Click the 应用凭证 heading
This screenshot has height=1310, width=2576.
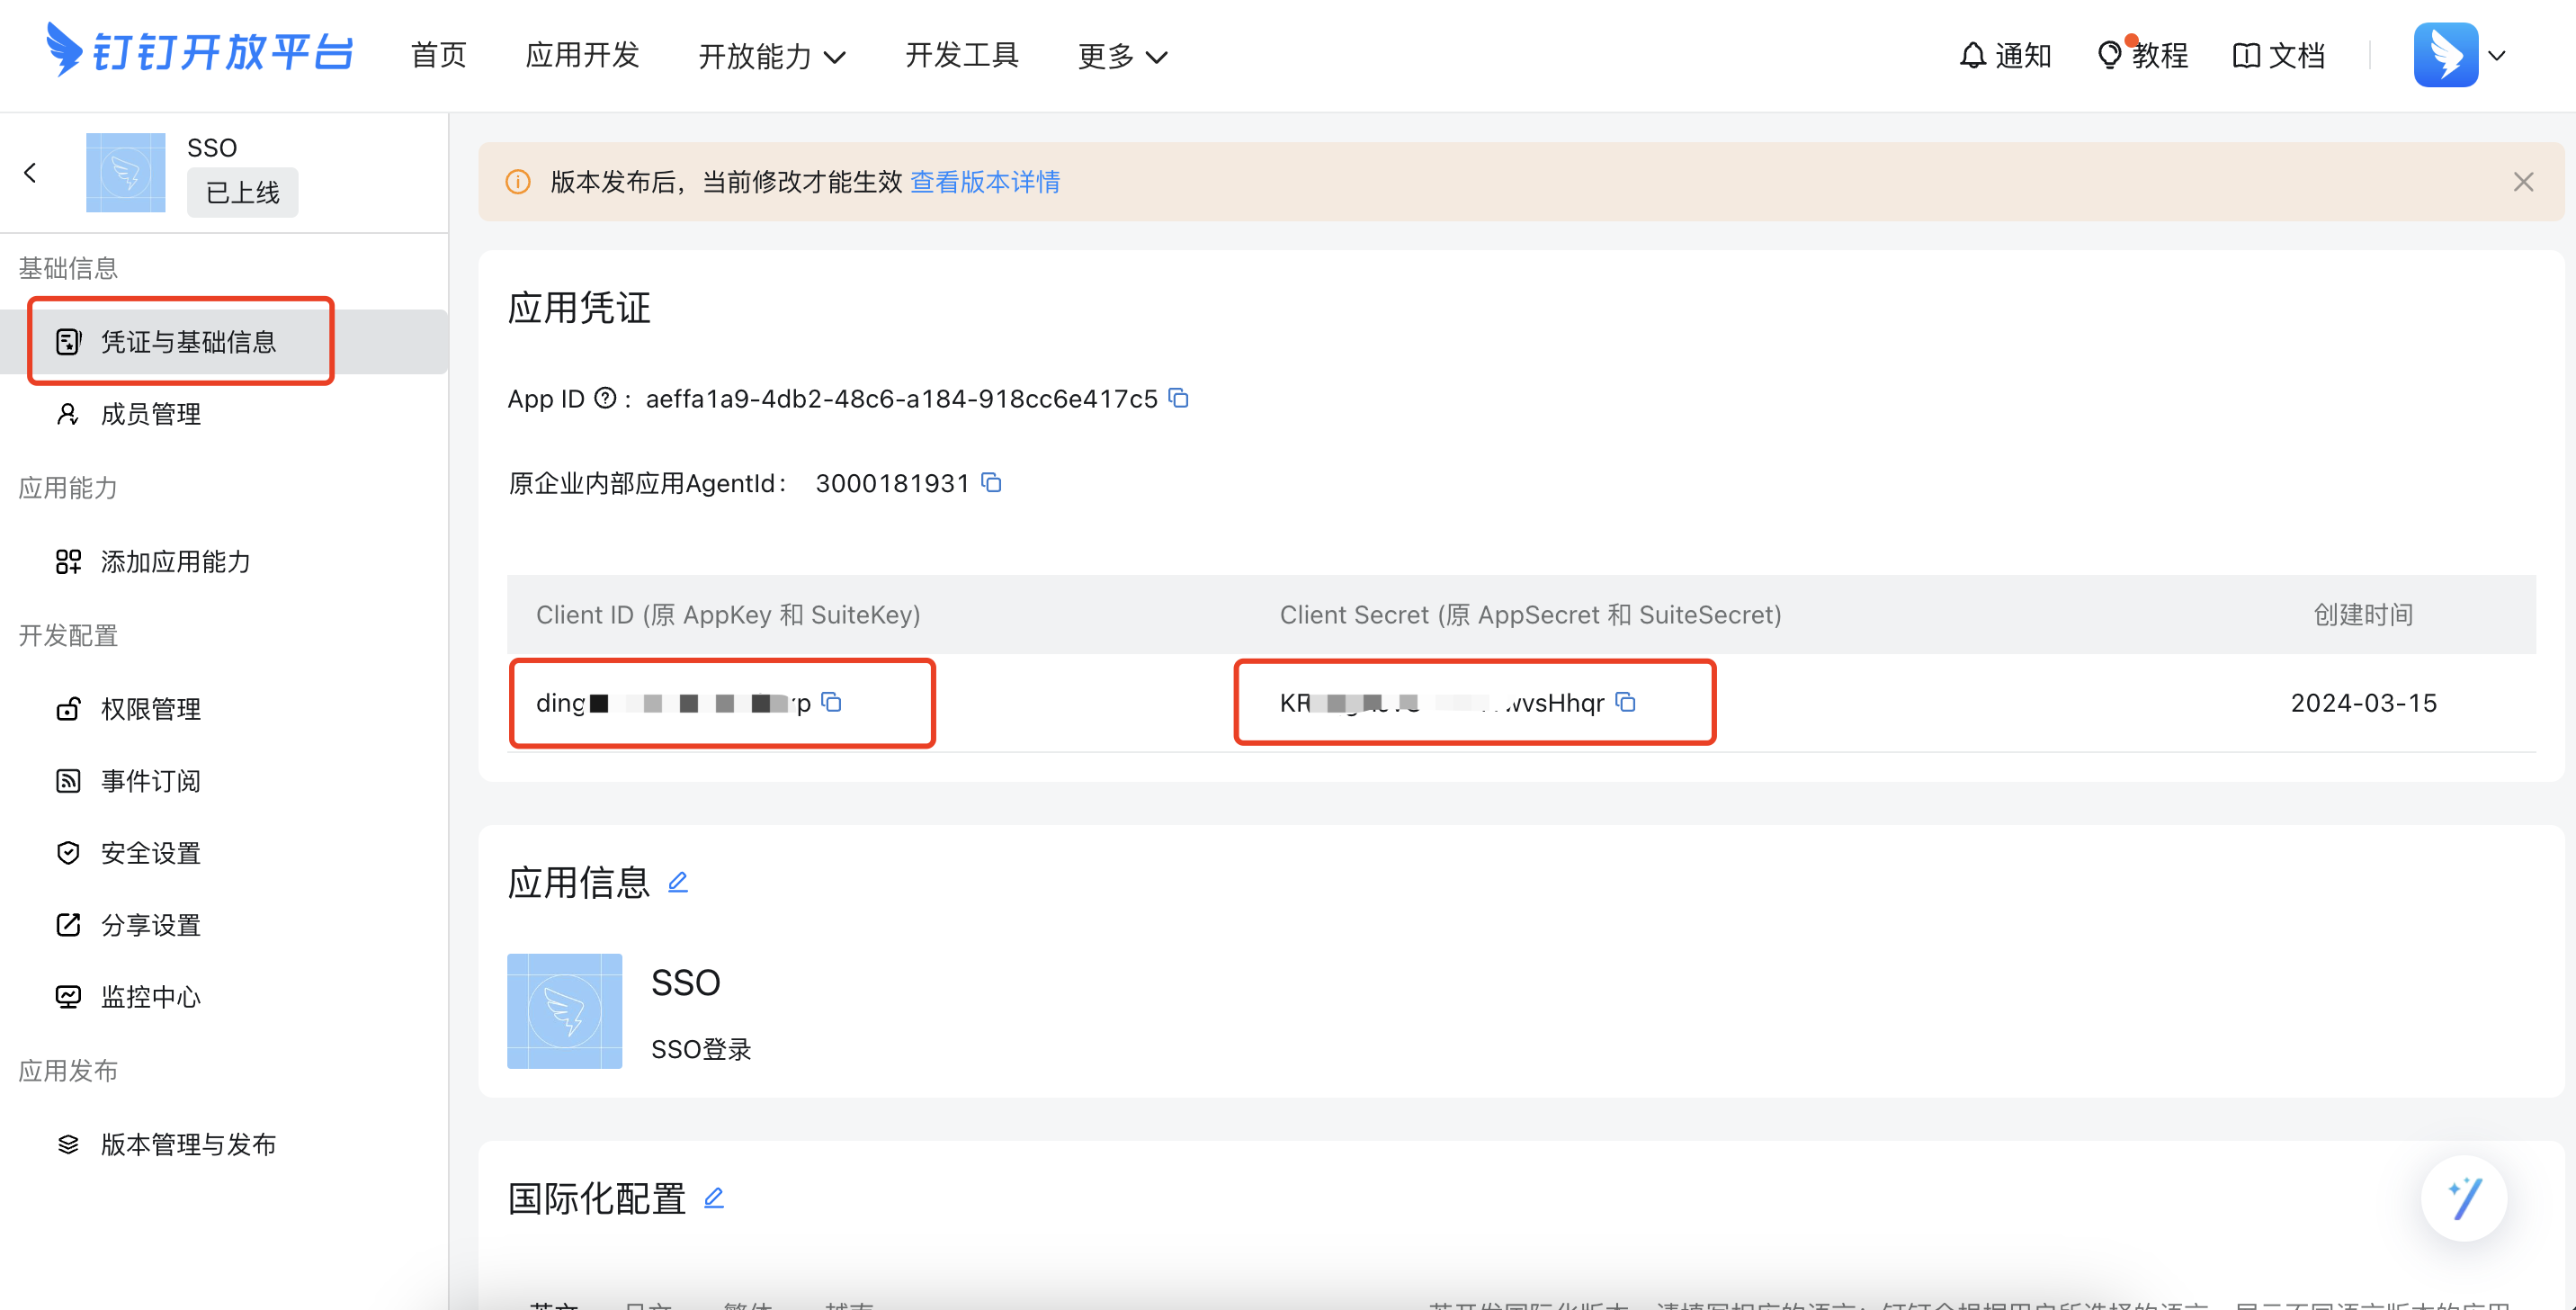[x=579, y=307]
